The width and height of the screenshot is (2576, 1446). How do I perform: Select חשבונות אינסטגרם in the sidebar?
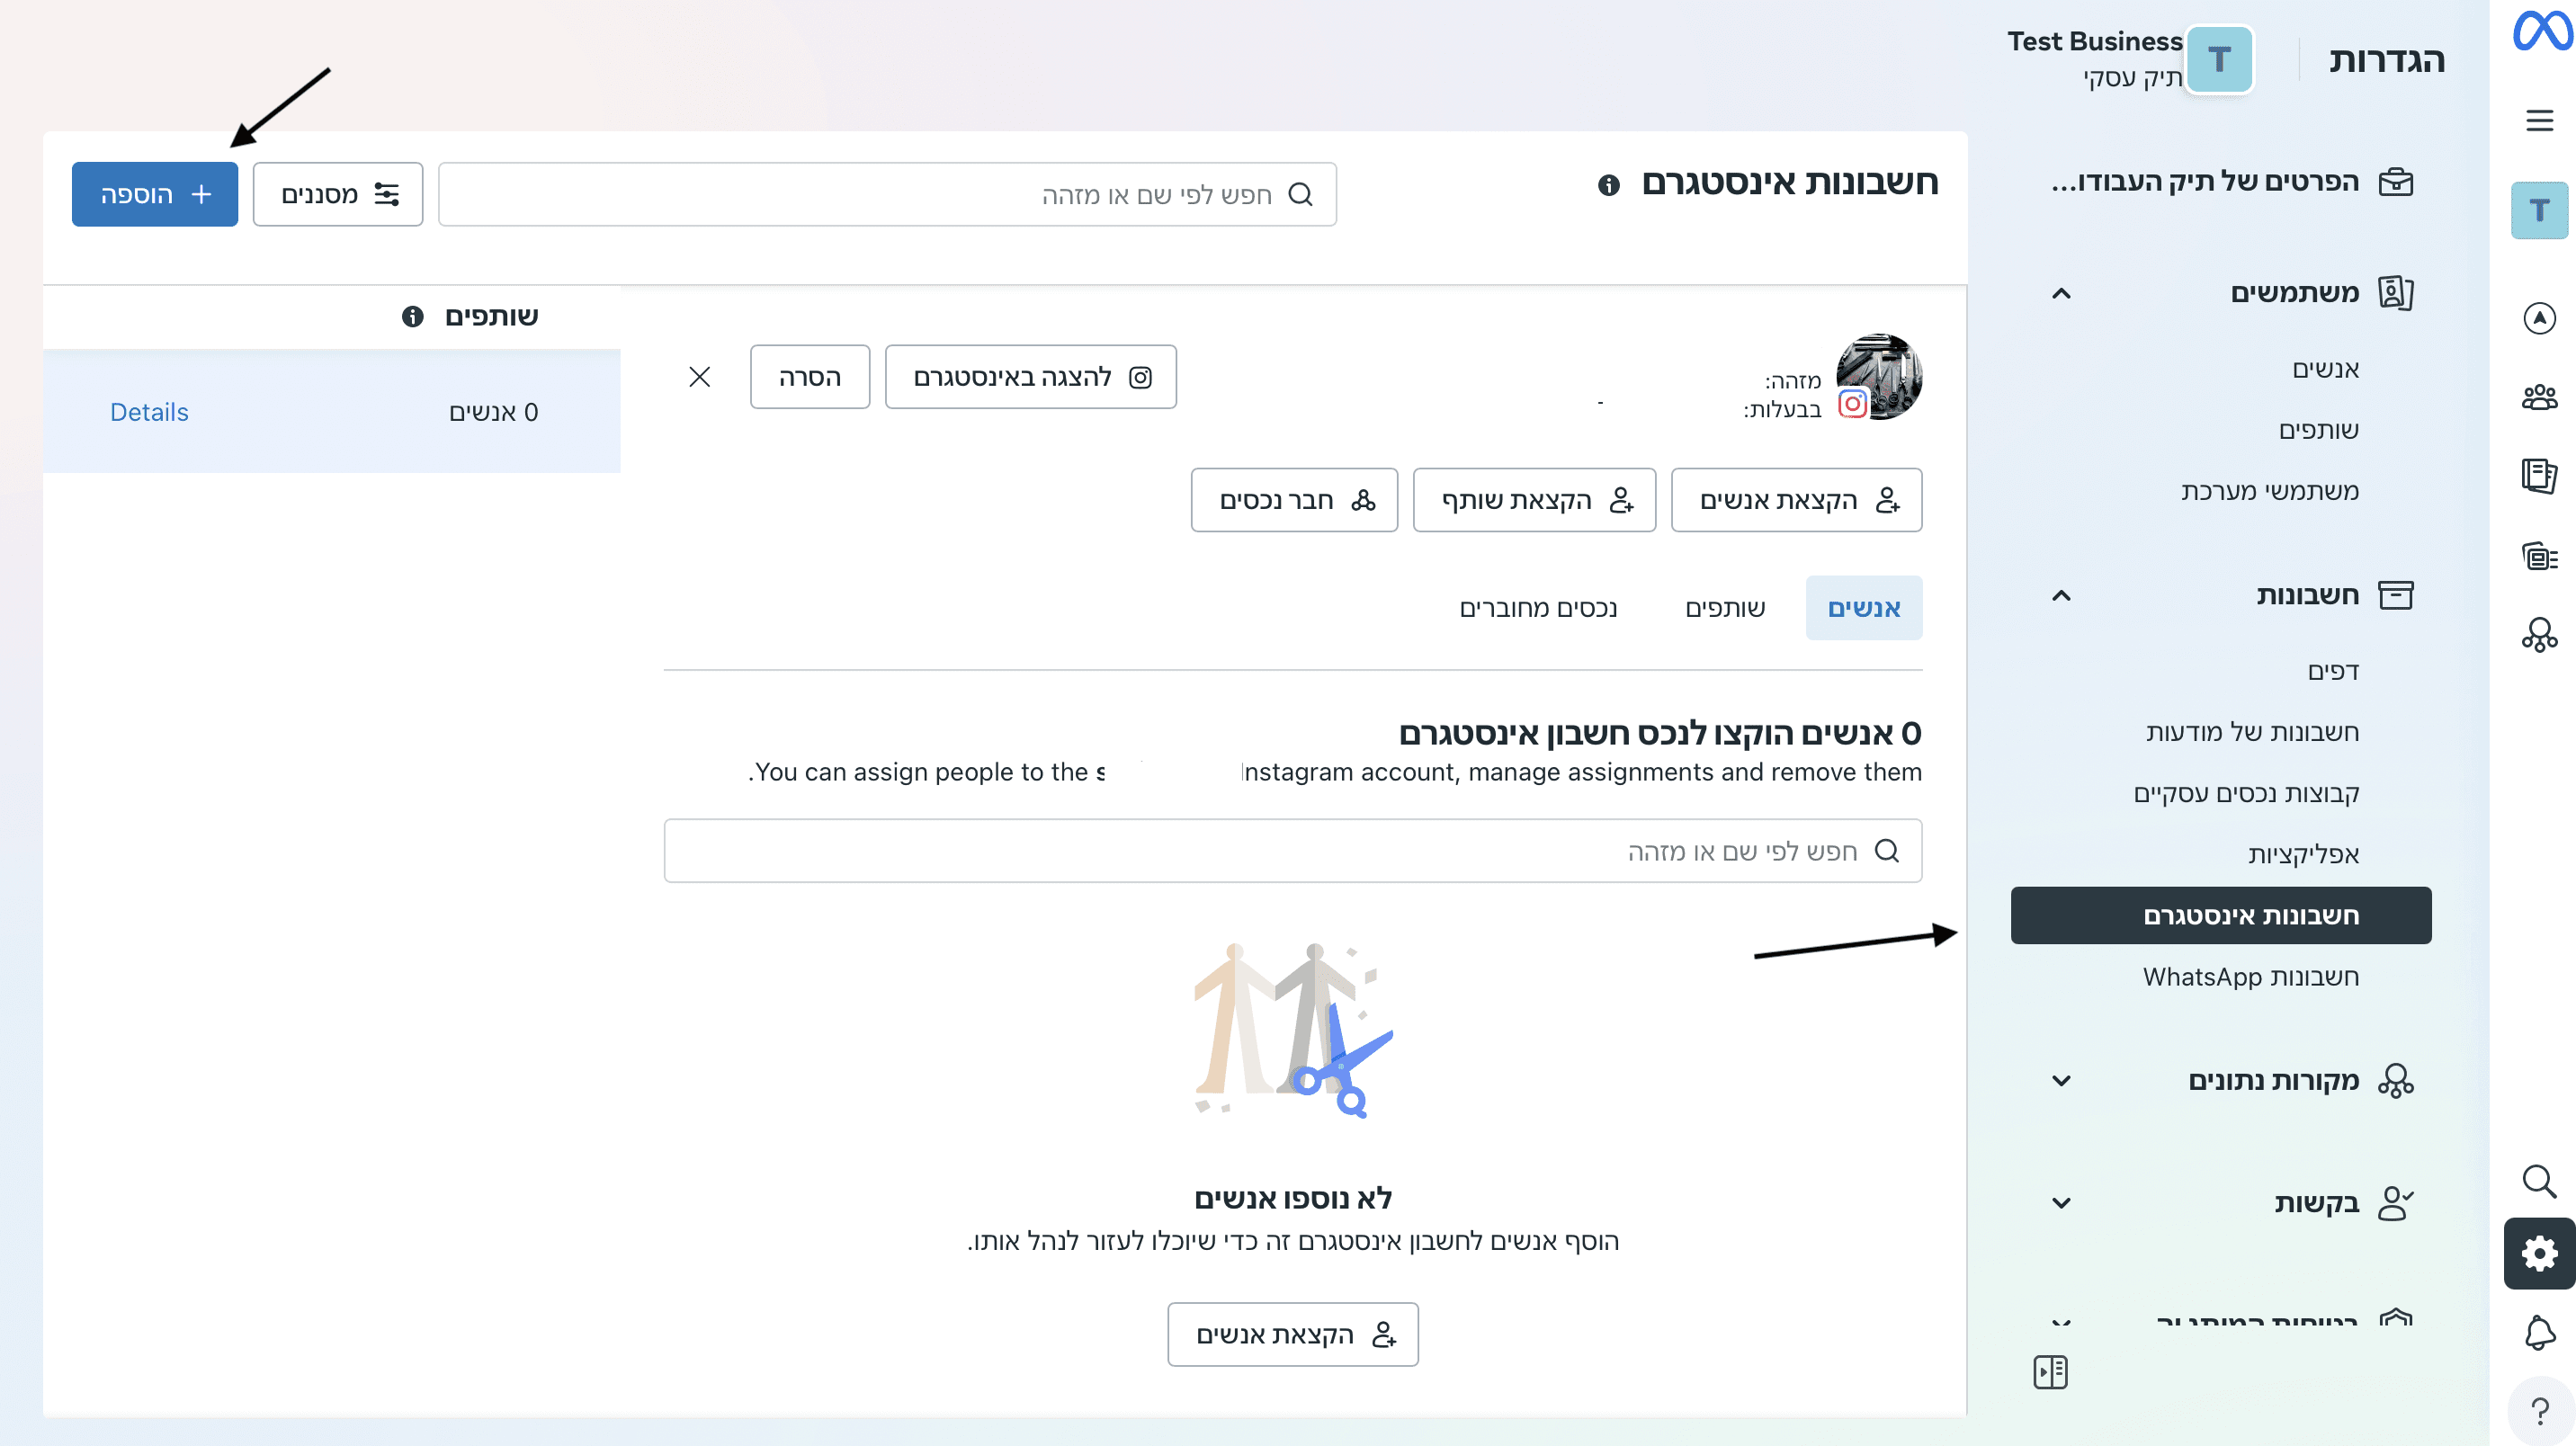tap(2221, 916)
